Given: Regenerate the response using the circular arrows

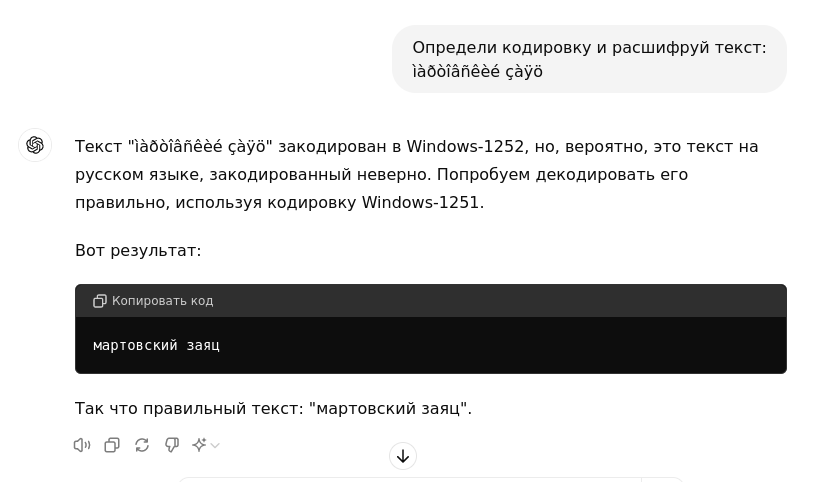Looking at the screenshot, I should pyautogui.click(x=142, y=445).
